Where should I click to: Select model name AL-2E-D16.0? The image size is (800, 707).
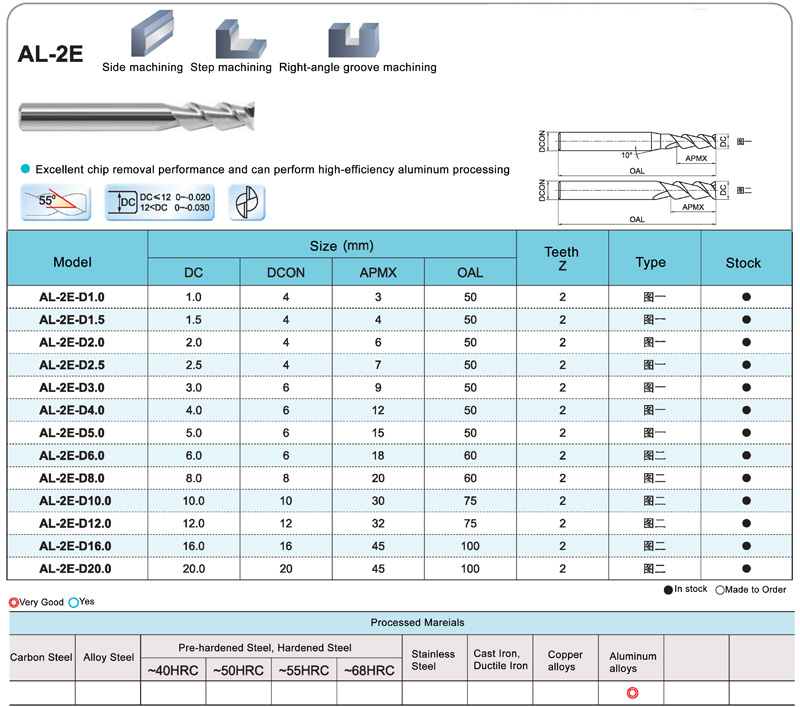(x=75, y=546)
